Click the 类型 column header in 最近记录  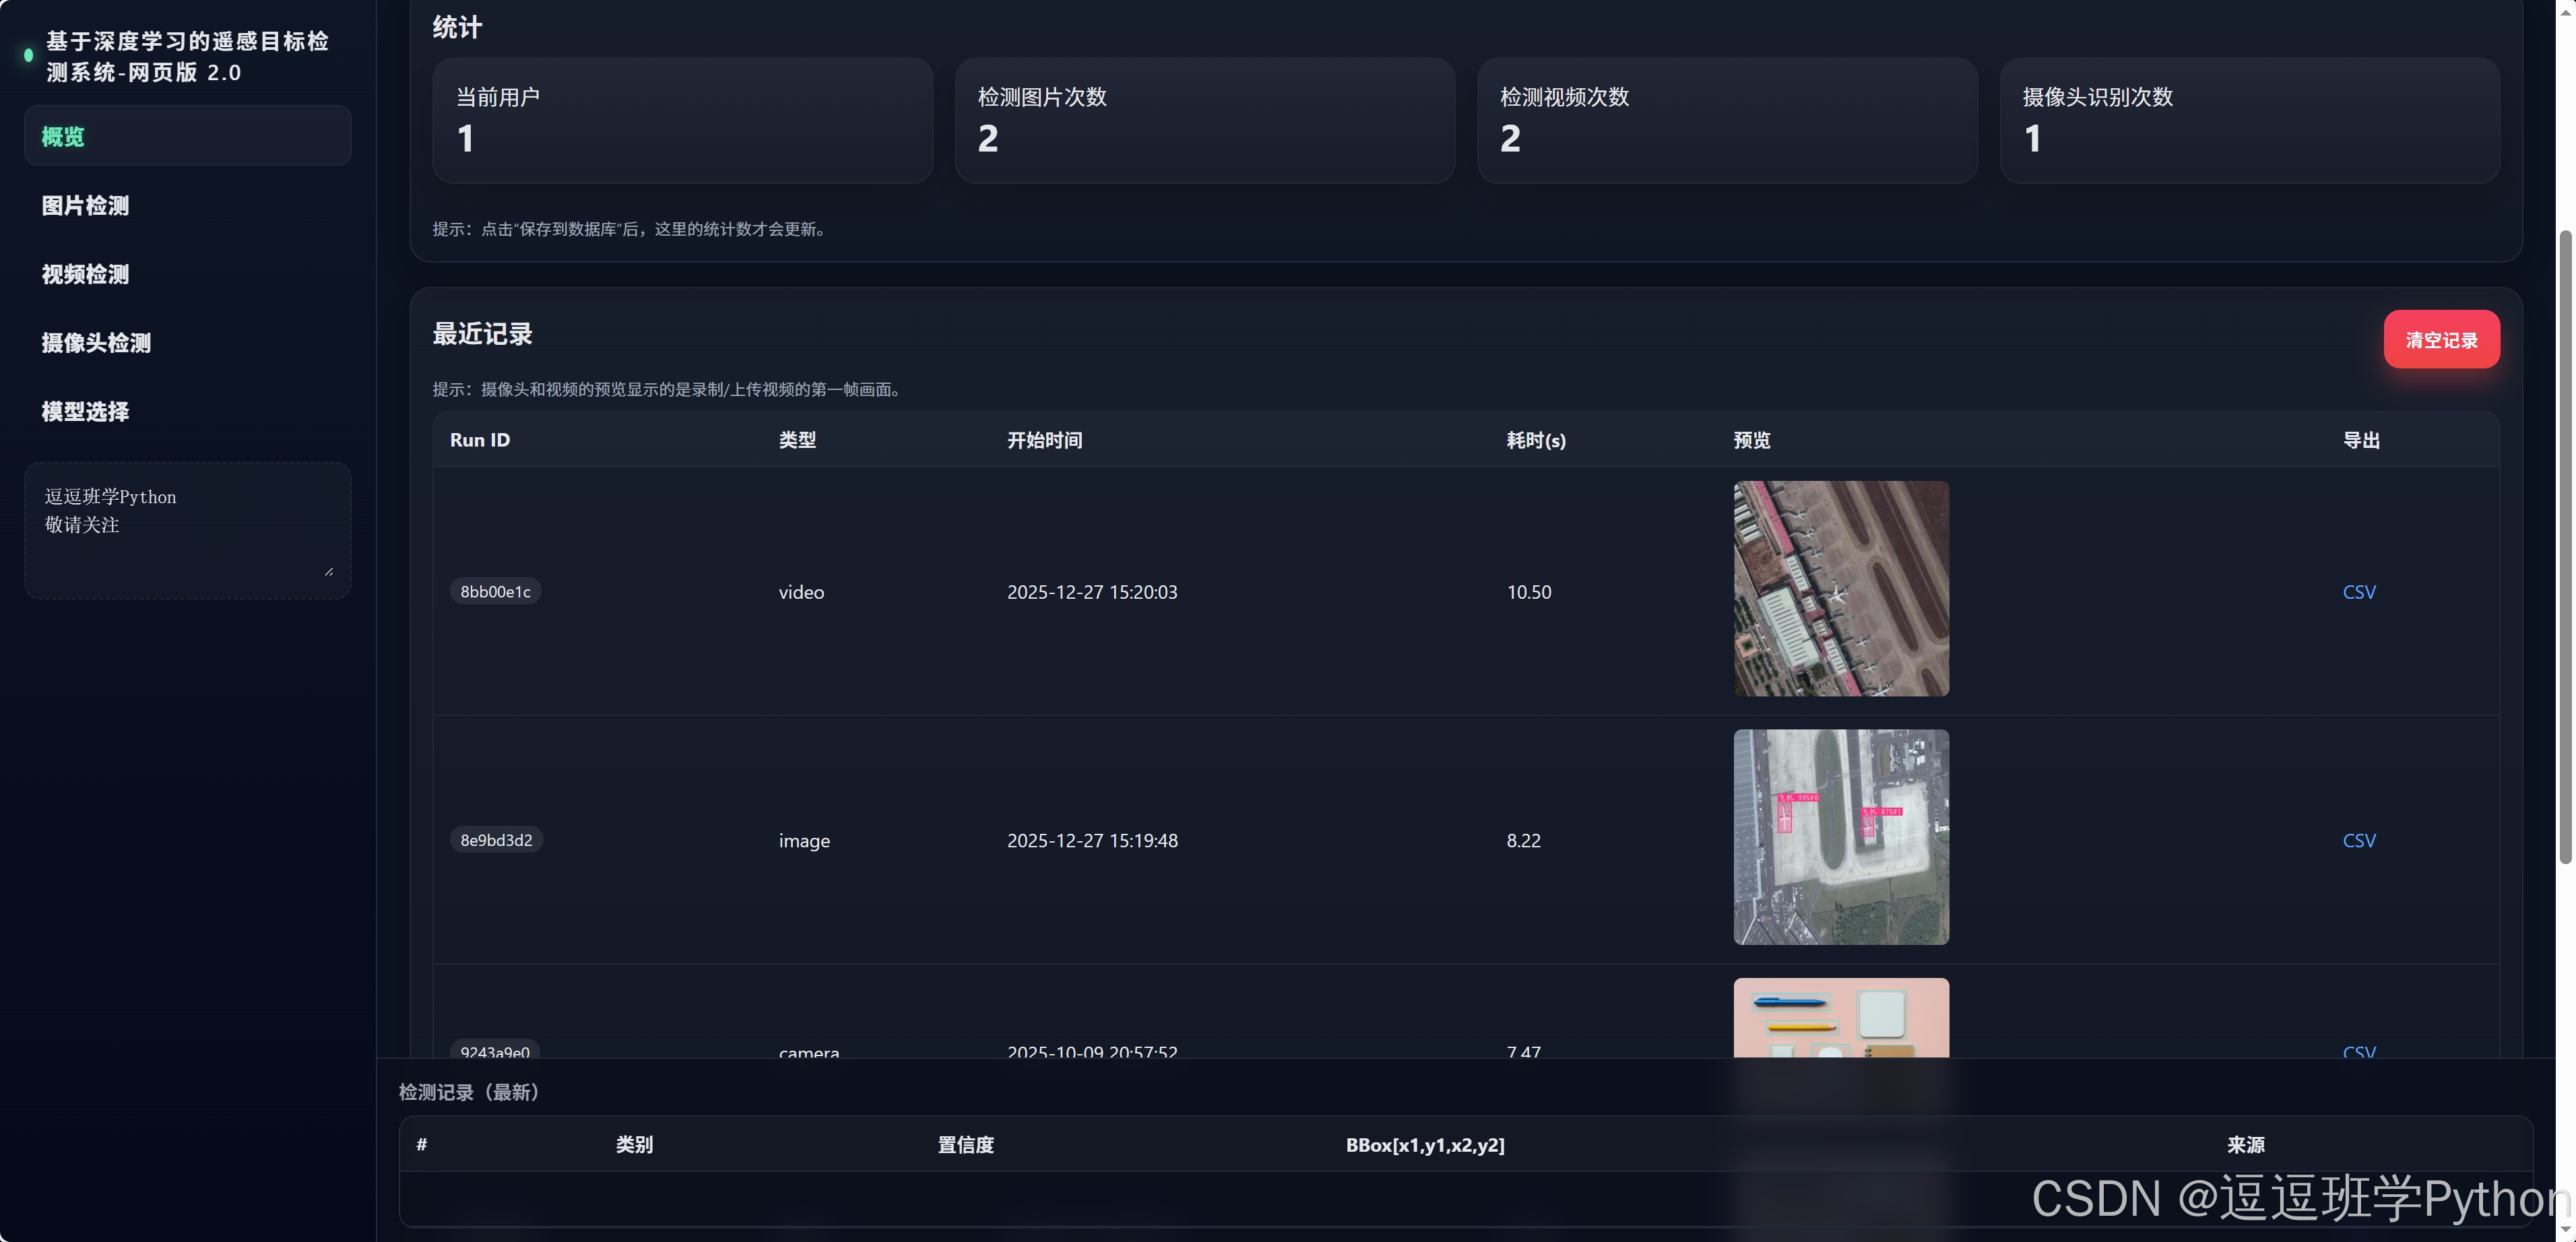coord(797,440)
